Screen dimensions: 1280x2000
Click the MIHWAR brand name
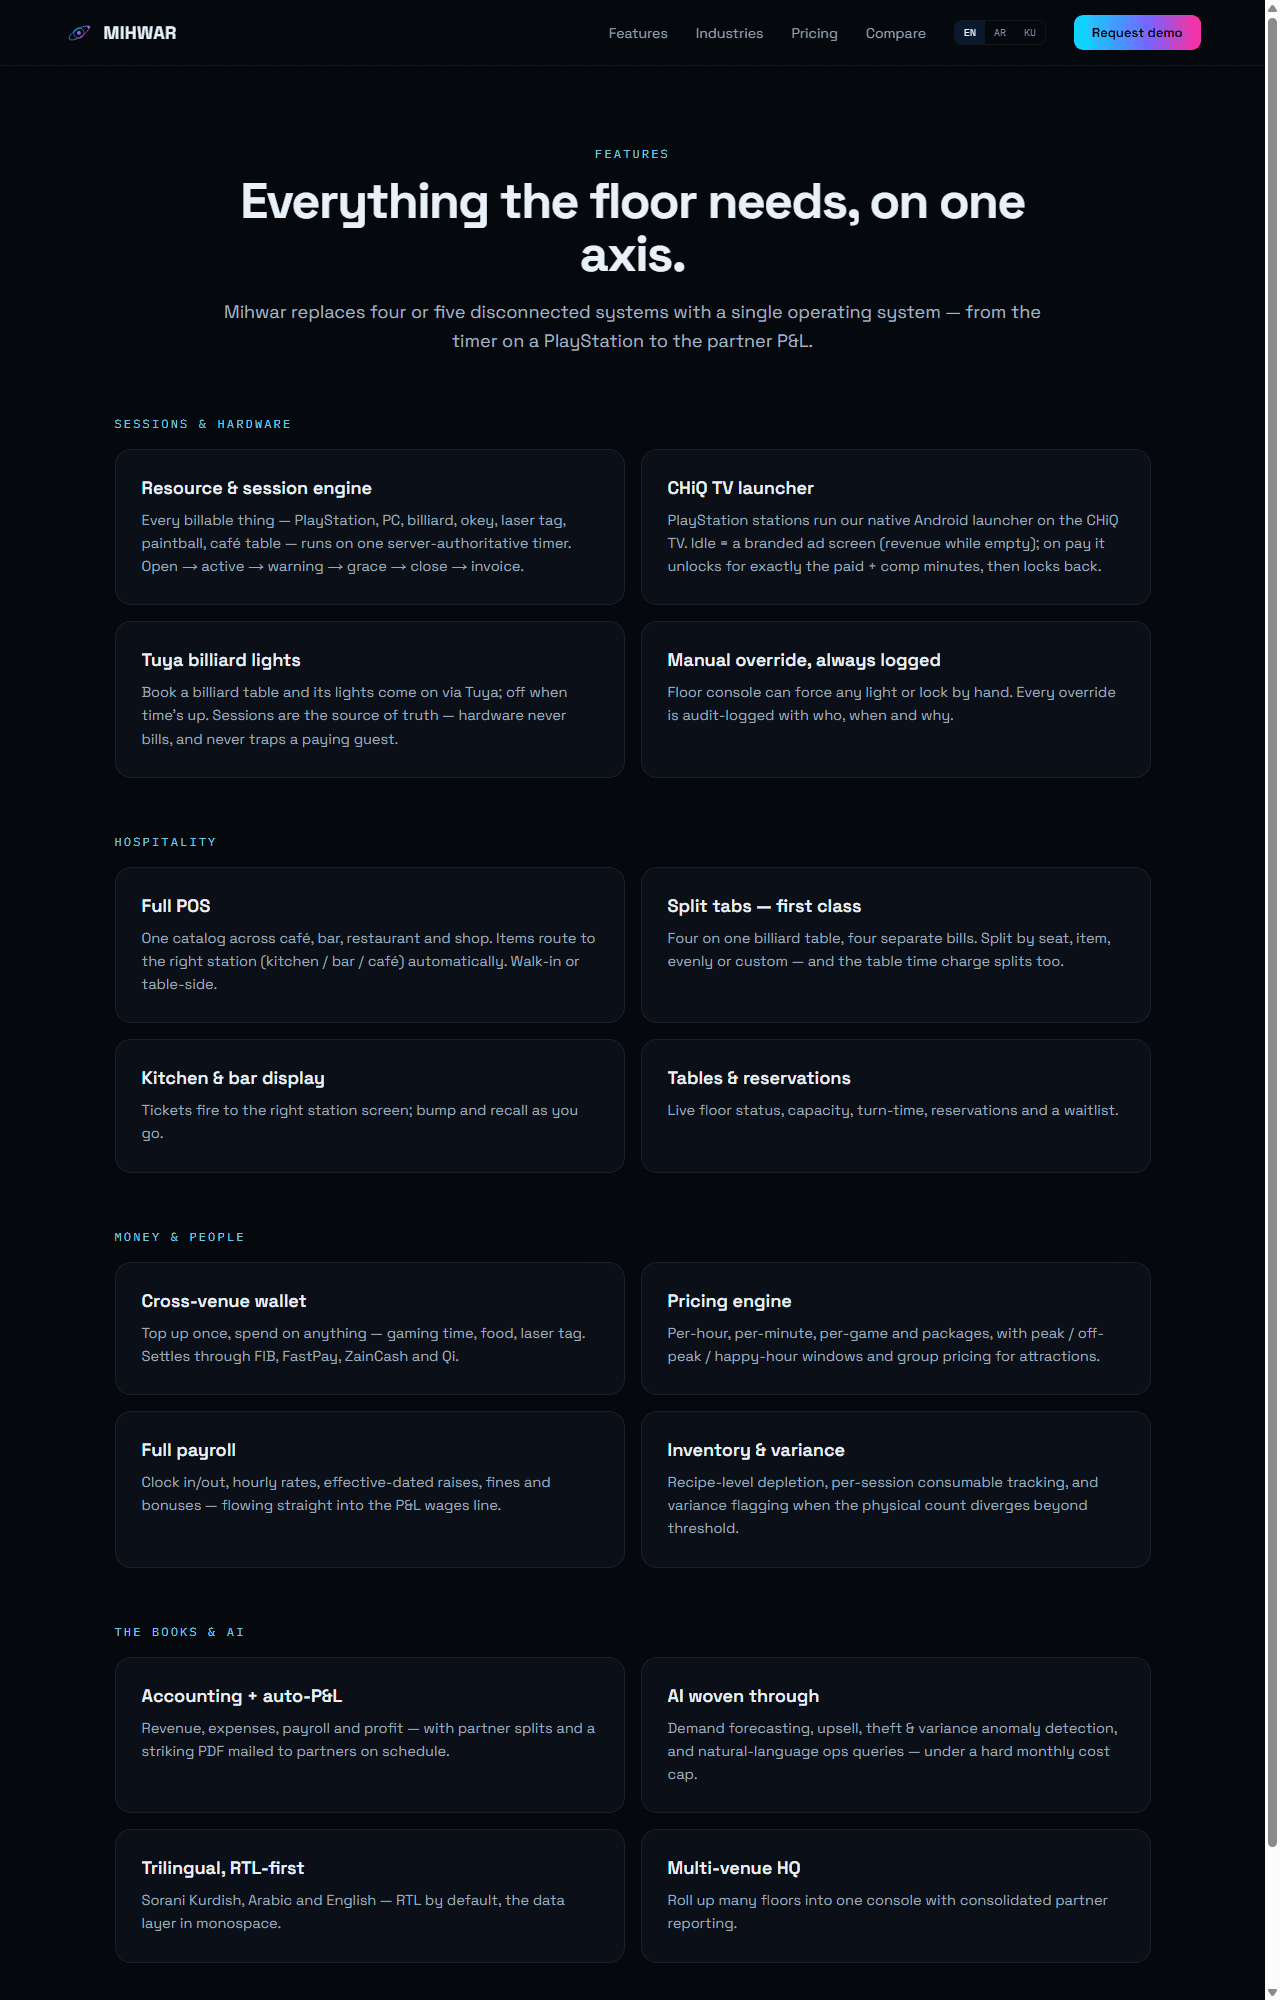(x=140, y=33)
